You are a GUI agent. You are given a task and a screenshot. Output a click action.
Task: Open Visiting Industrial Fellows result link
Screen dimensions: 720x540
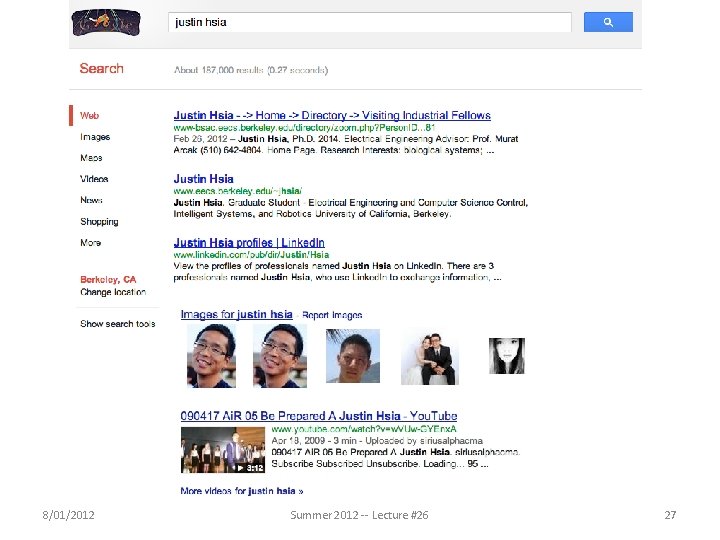(332, 115)
